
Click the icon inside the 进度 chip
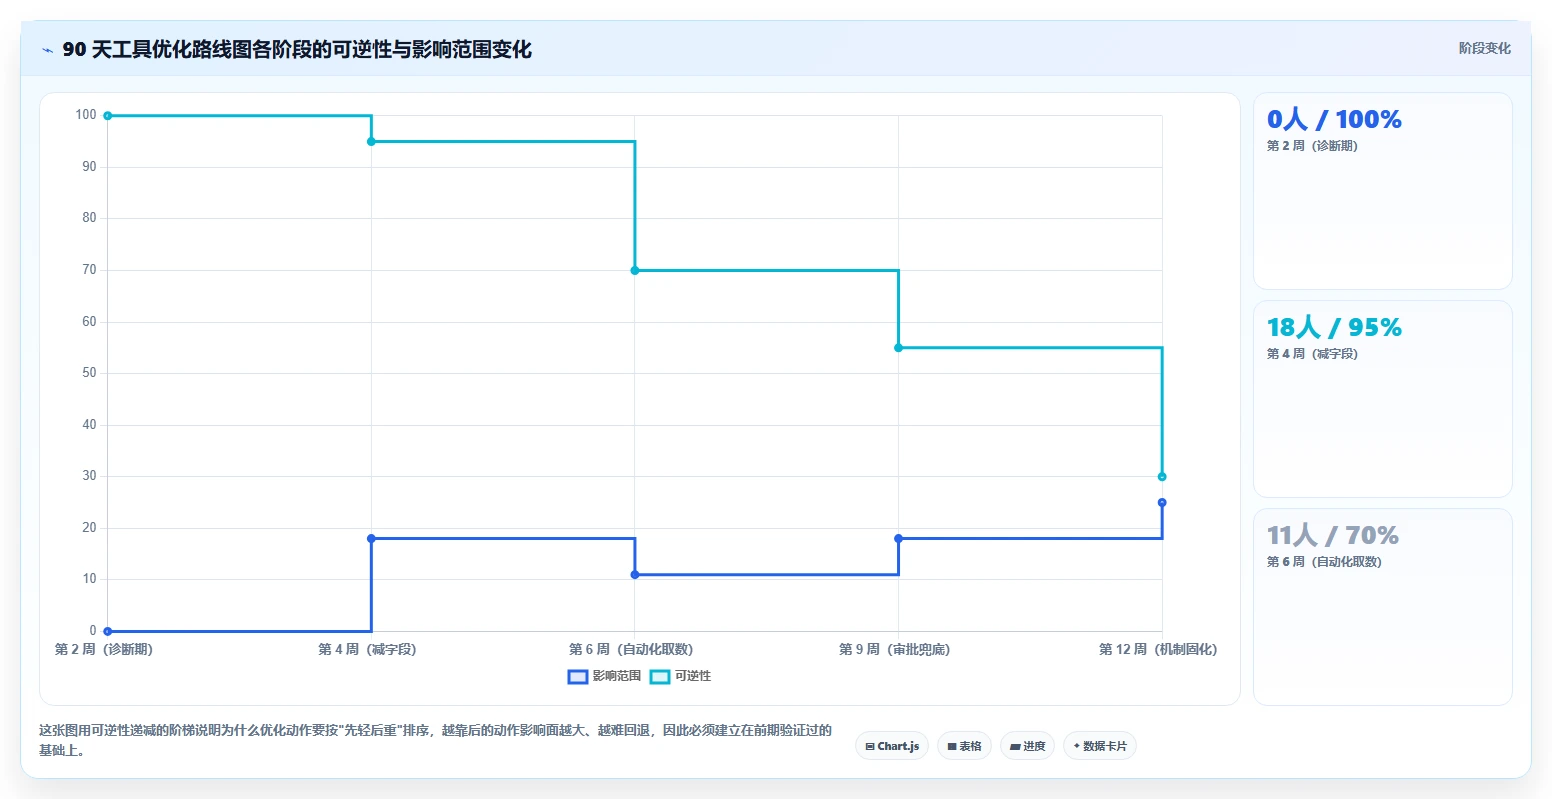1015,747
